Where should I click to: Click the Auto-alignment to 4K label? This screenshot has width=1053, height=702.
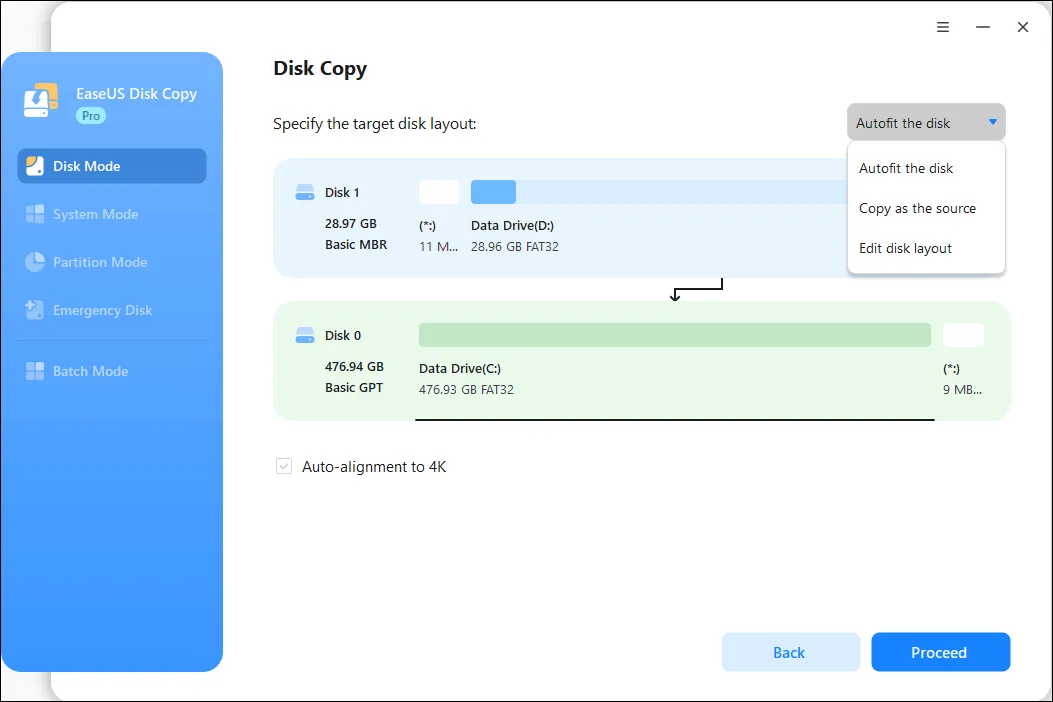(374, 467)
